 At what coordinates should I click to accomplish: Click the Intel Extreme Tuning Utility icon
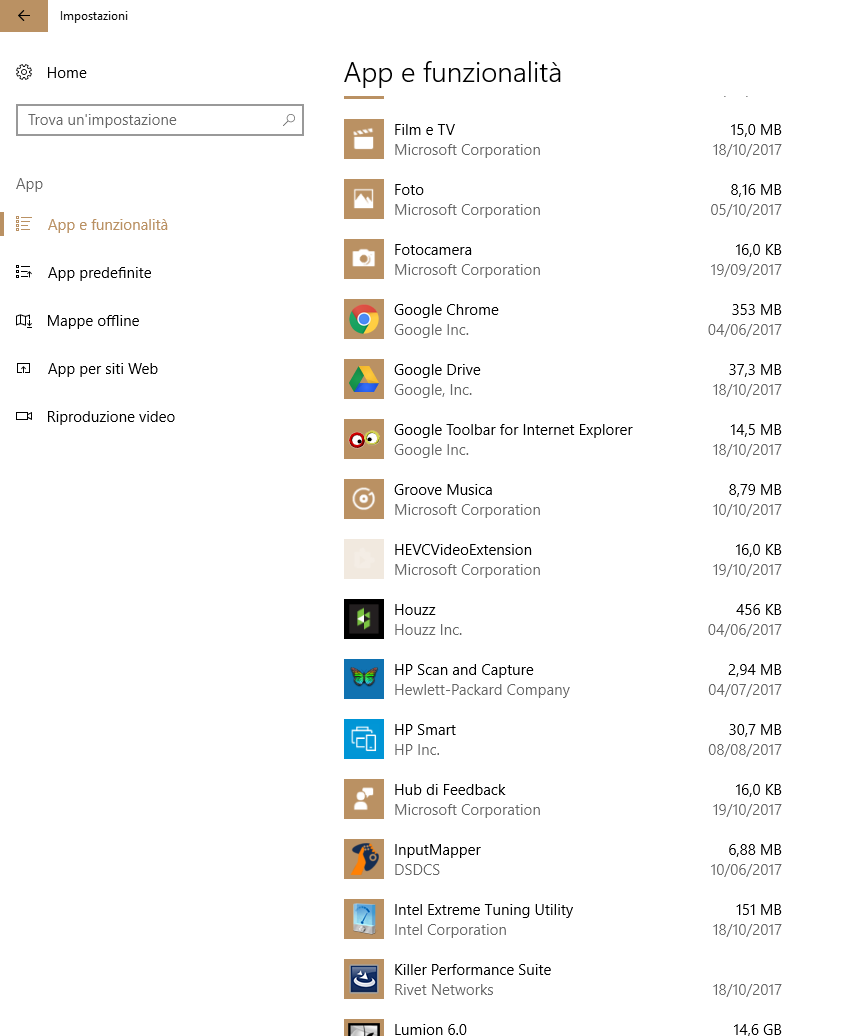364,919
